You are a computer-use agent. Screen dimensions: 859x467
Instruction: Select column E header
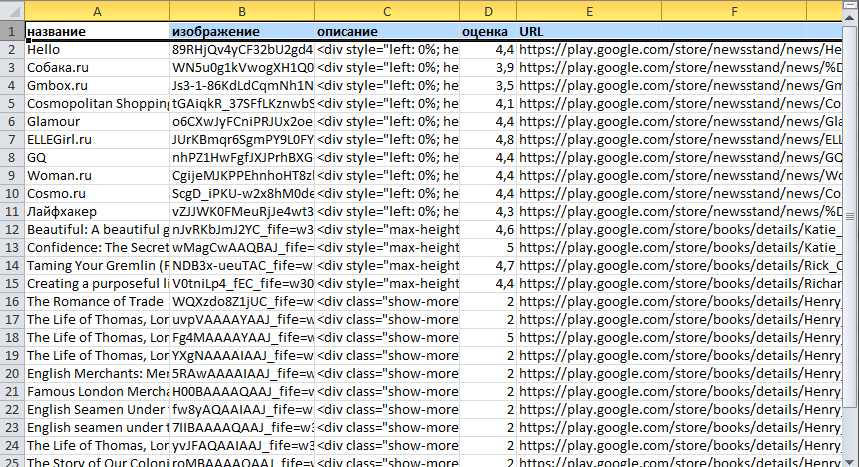tap(589, 11)
